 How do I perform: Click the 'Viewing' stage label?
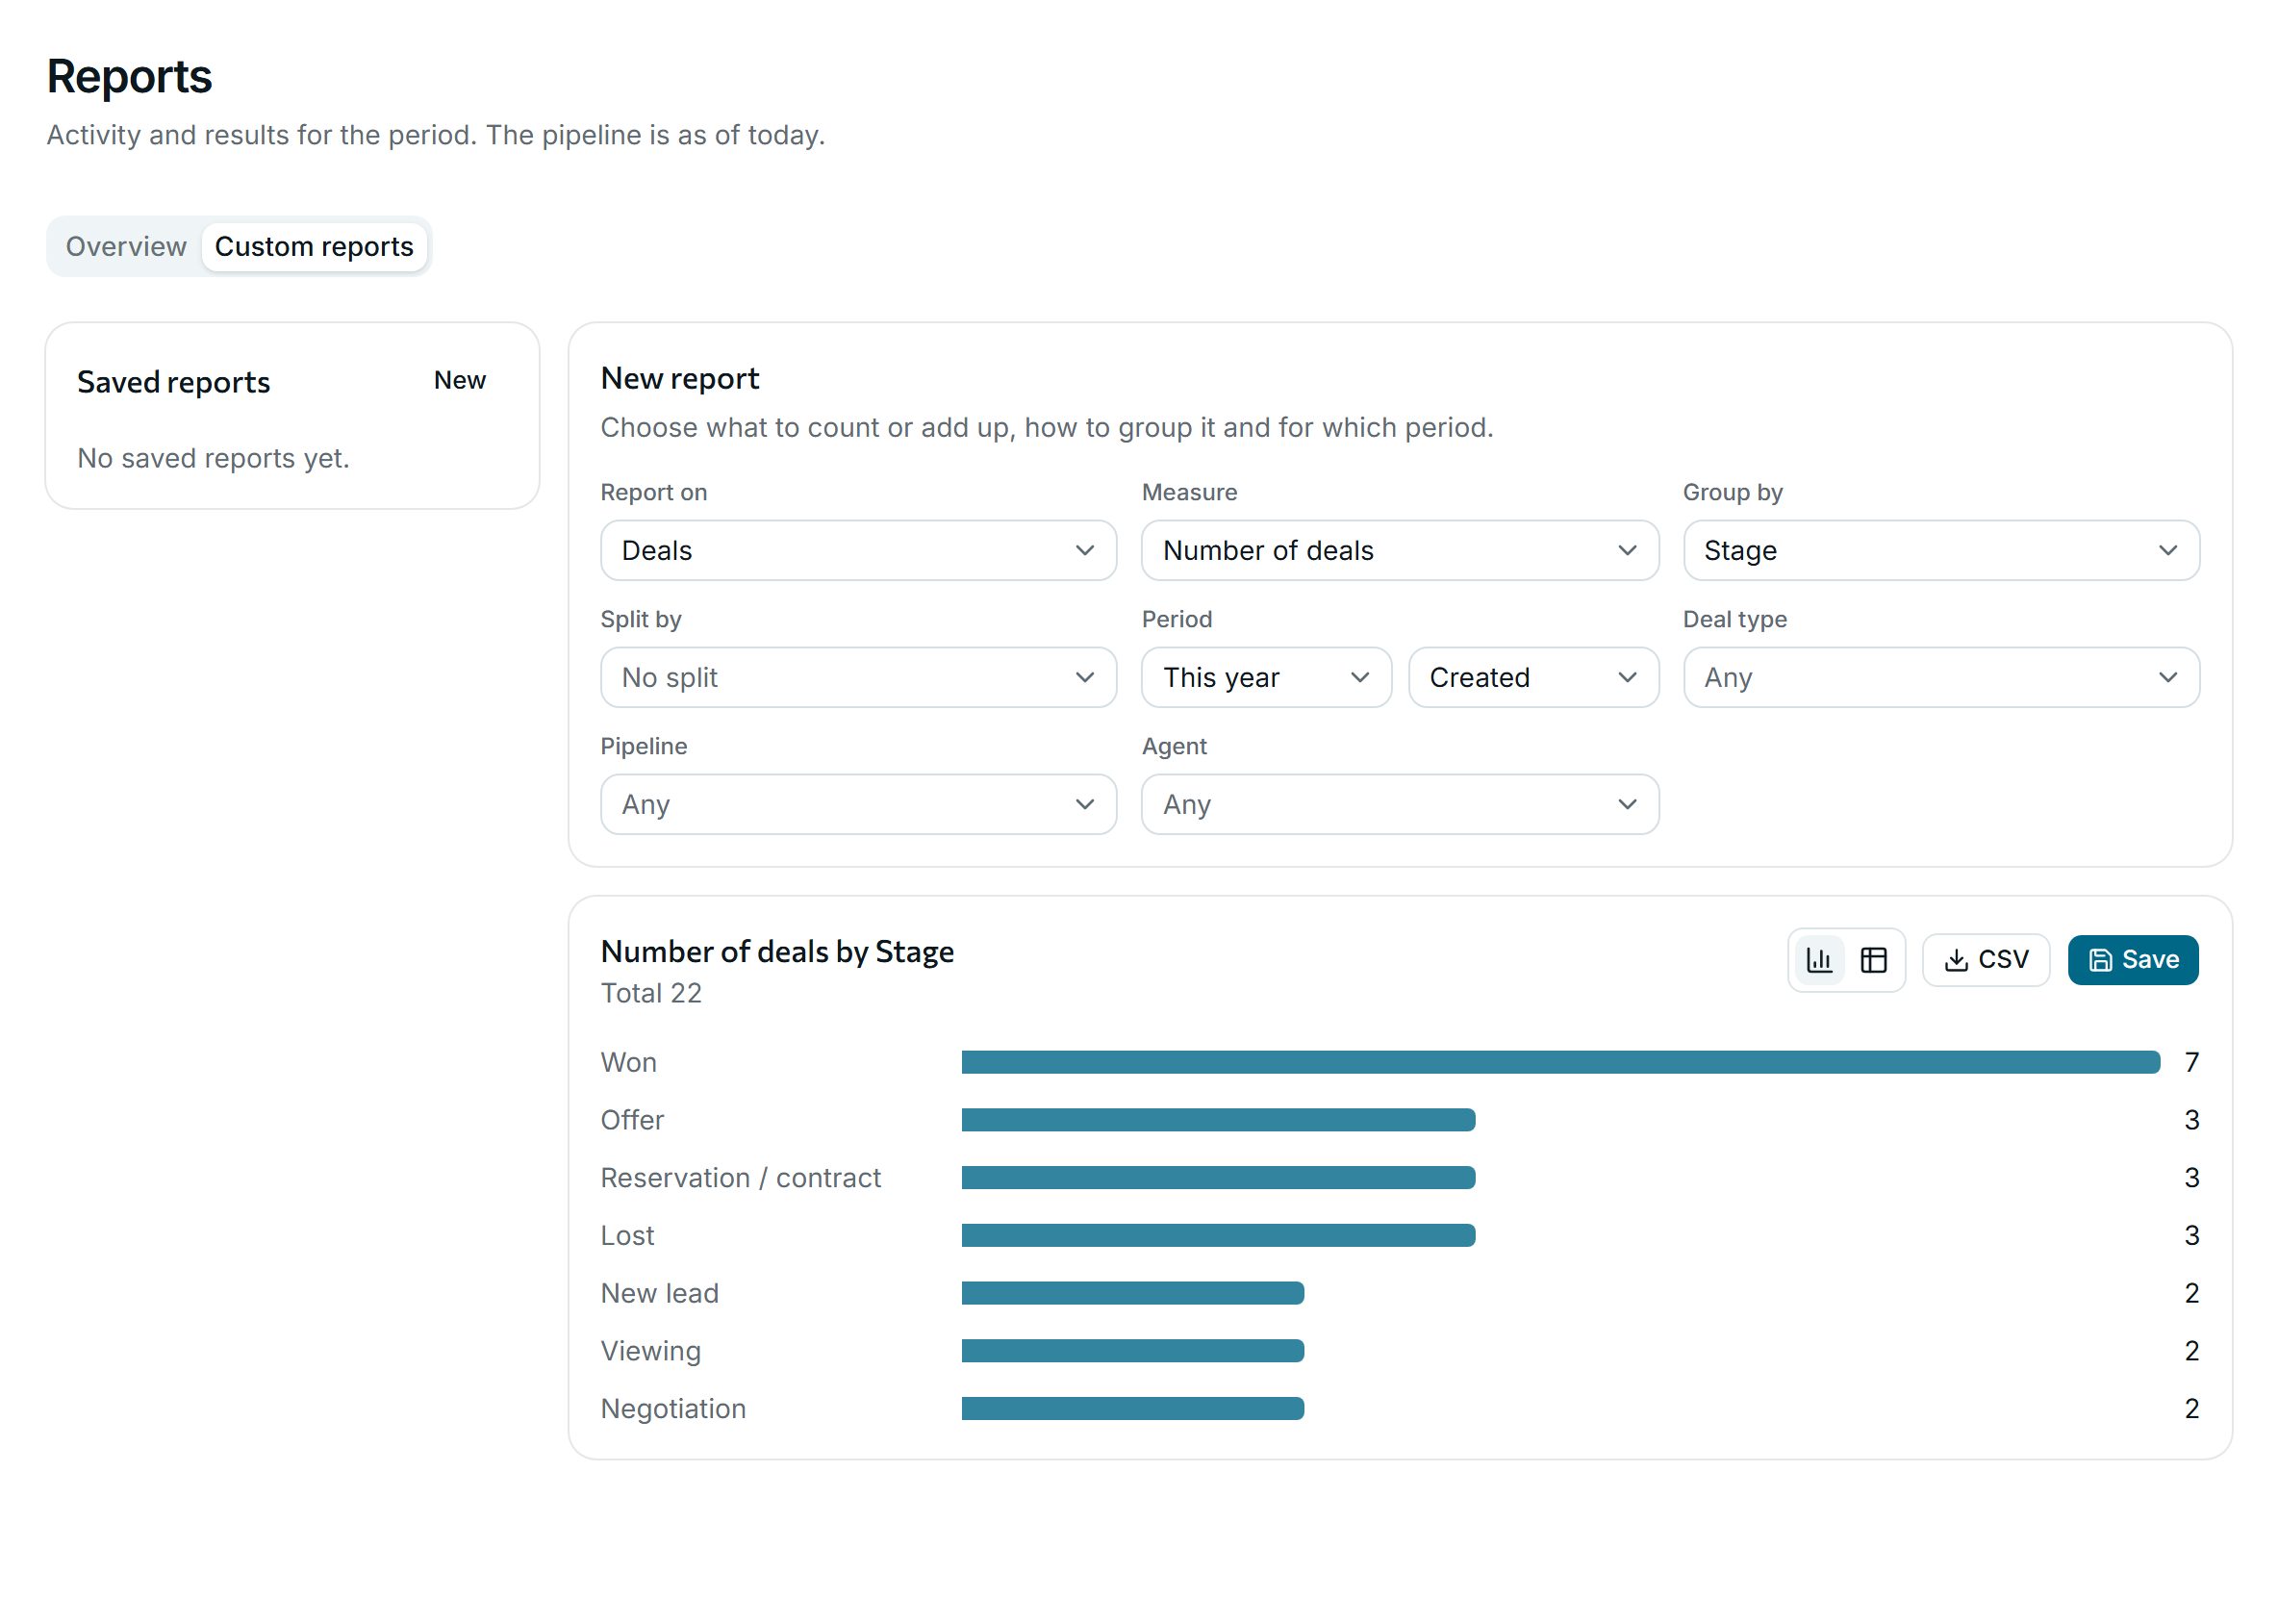[x=651, y=1351]
